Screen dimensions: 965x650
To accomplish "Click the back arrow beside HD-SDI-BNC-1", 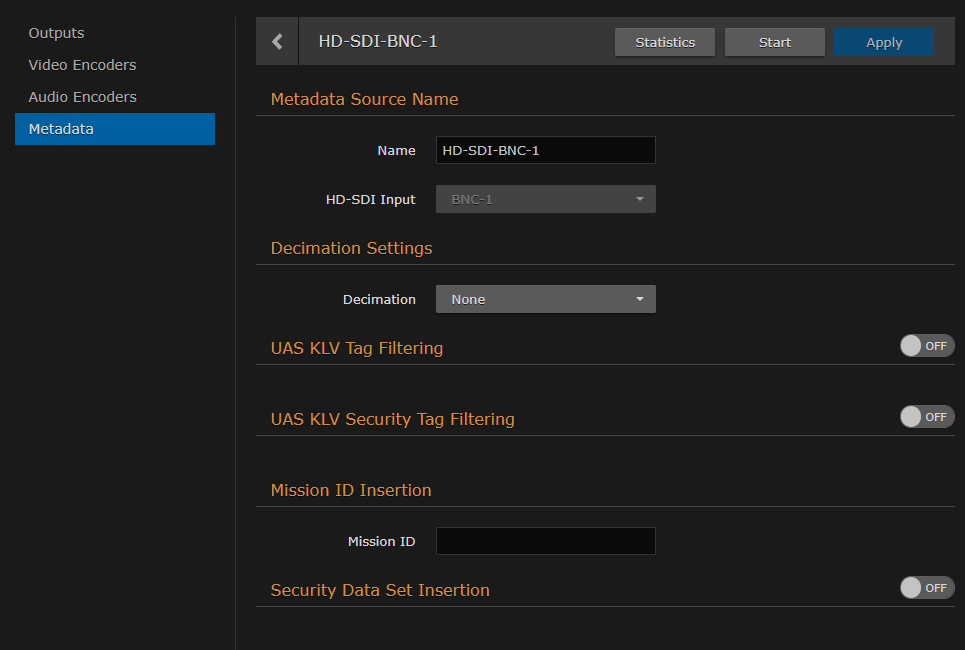I will (277, 41).
